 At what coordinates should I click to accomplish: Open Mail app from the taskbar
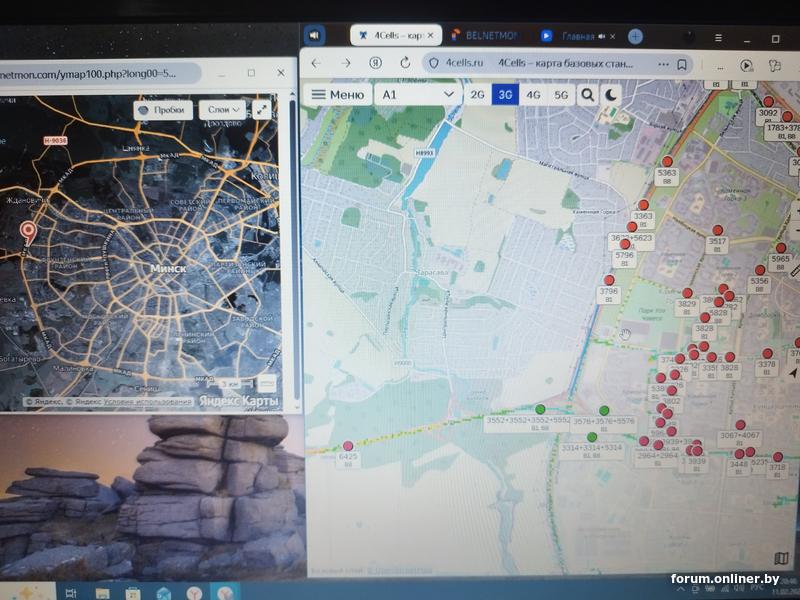[x=163, y=593]
